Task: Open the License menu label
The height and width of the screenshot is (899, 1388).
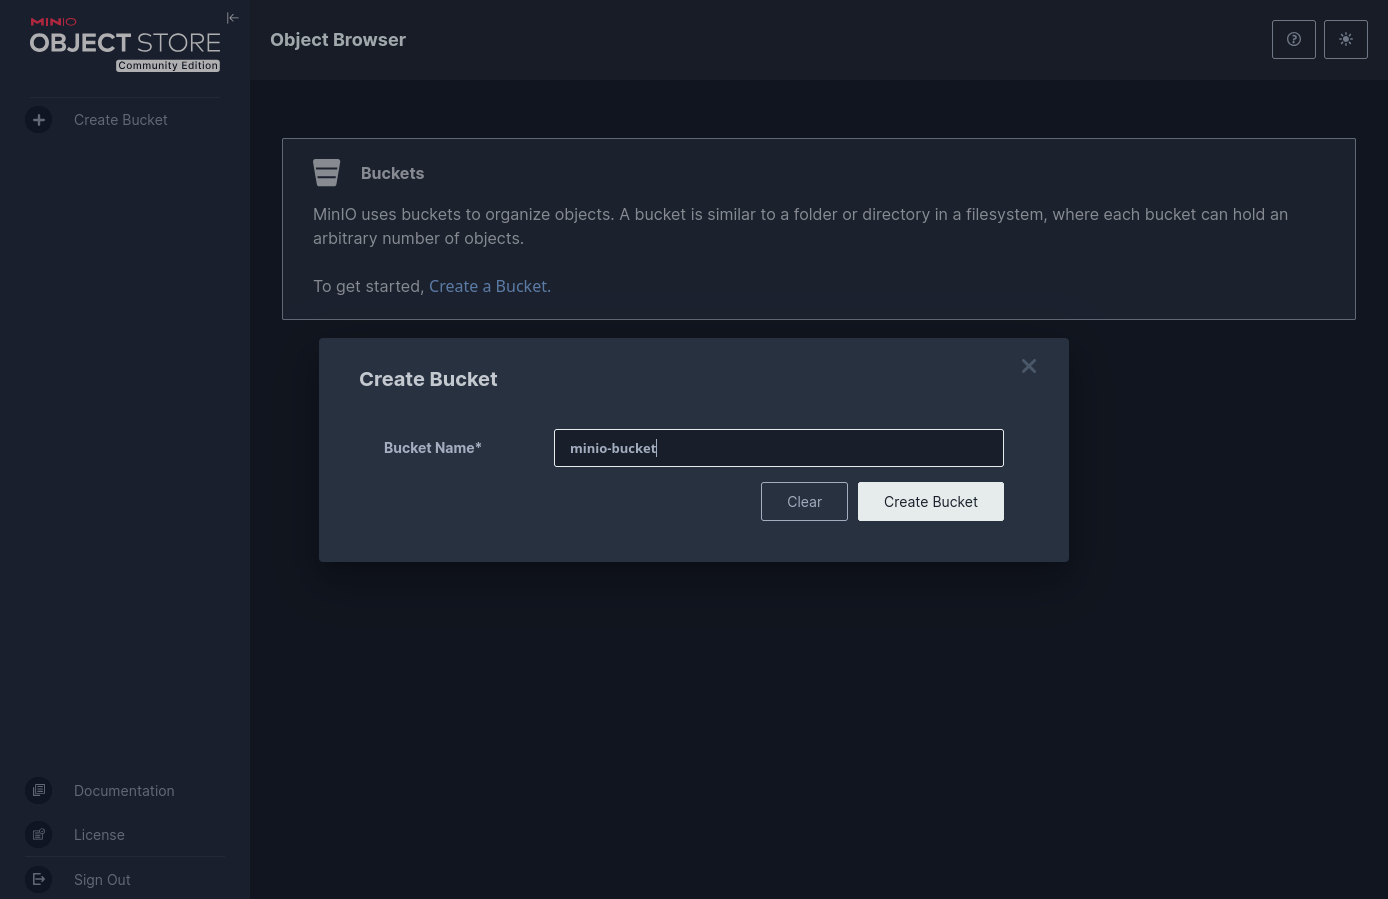Action: (x=99, y=835)
